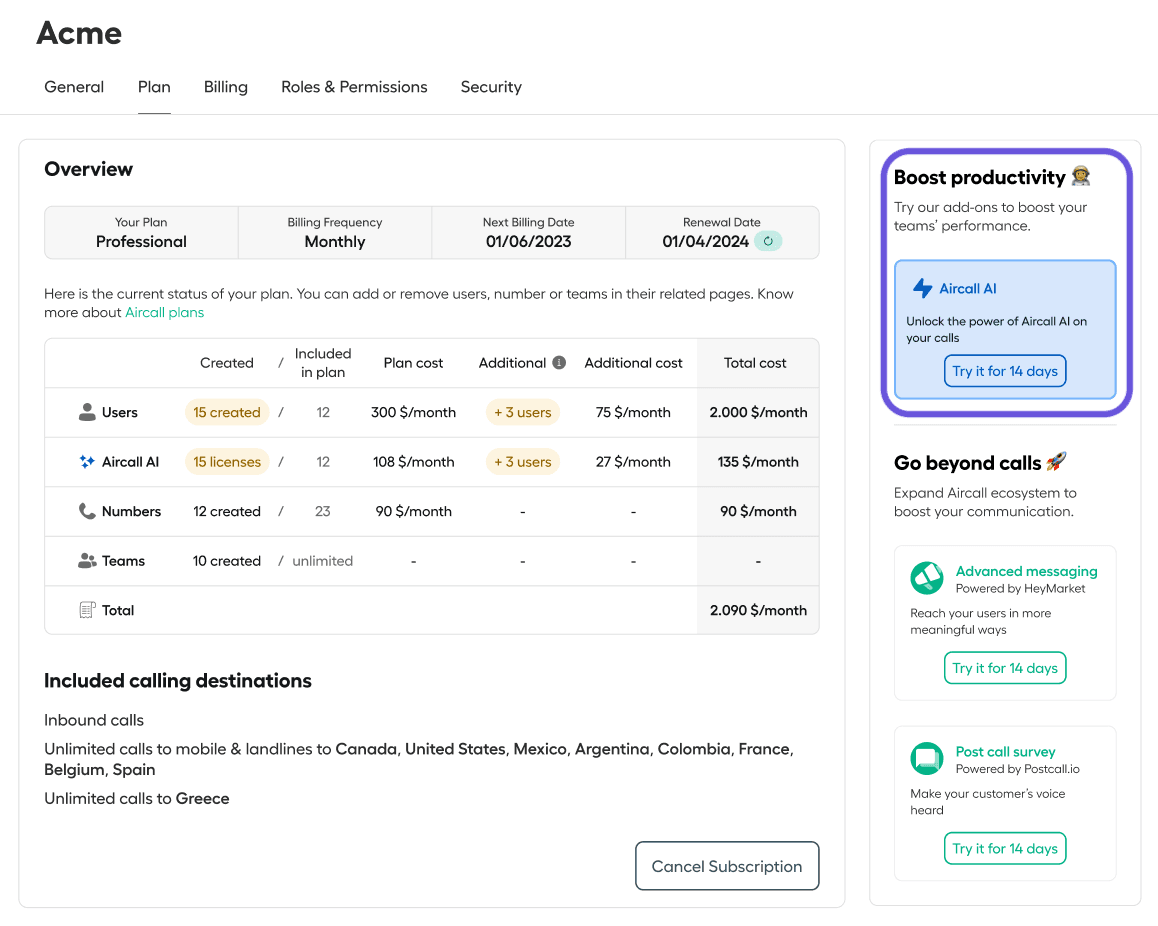The image size is (1158, 926).
Task: Open the Aircall plans link
Action: [164, 312]
